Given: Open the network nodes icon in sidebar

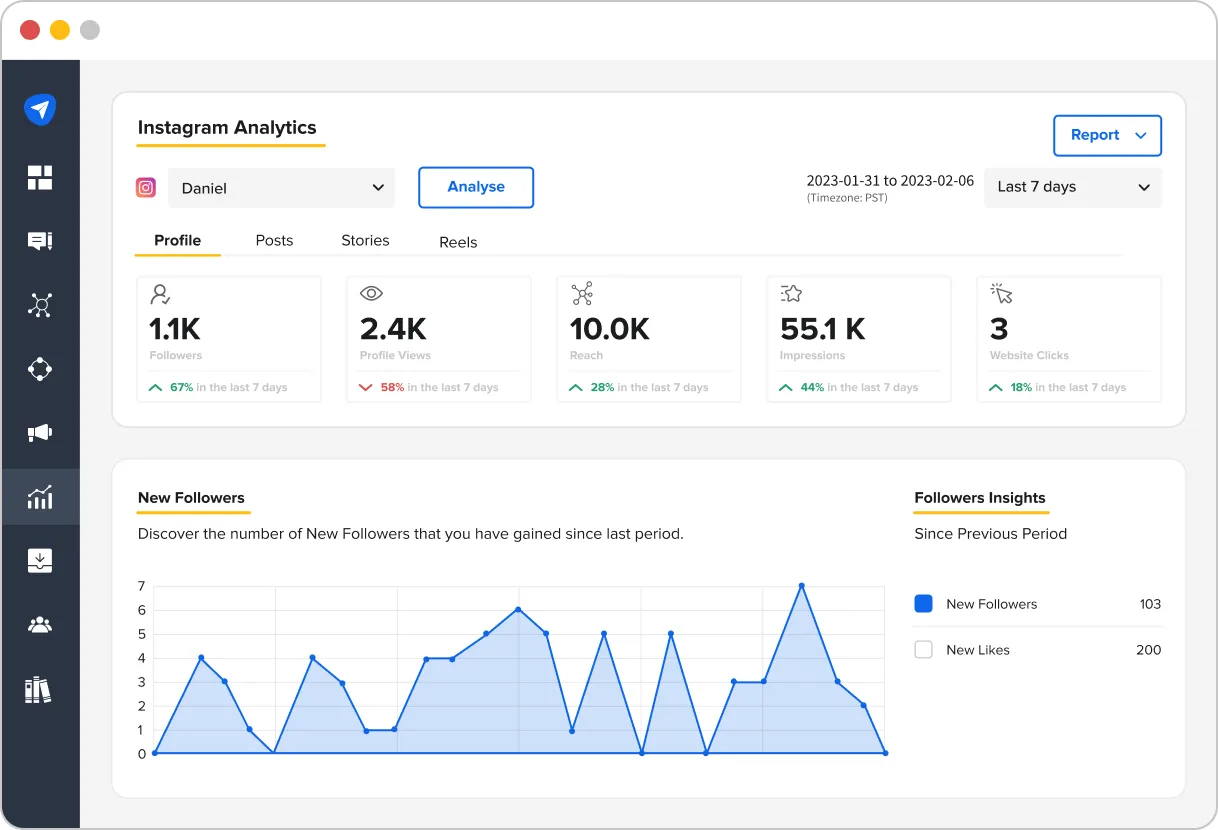Looking at the screenshot, I should (x=40, y=305).
